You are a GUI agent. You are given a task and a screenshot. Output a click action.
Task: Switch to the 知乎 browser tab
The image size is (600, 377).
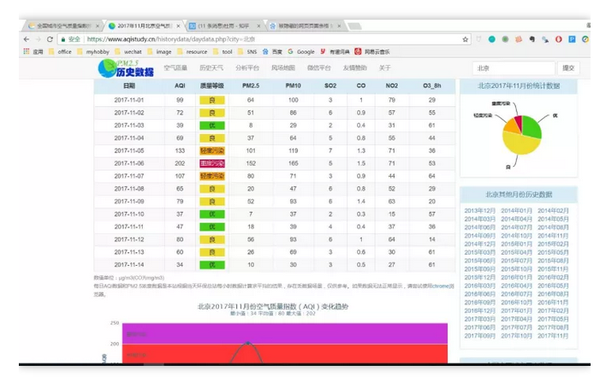pos(224,26)
